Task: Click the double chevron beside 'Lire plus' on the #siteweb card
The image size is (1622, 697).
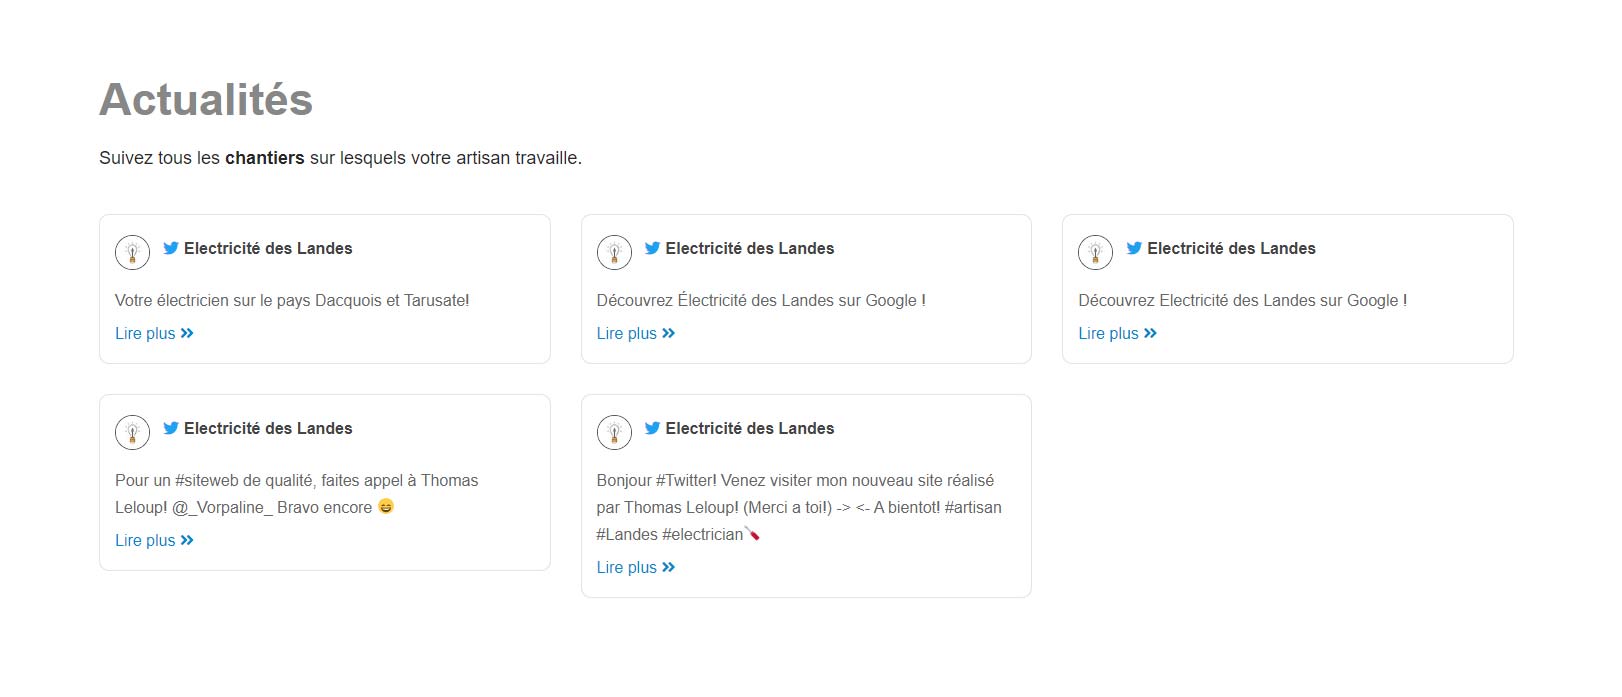Action: (x=187, y=540)
